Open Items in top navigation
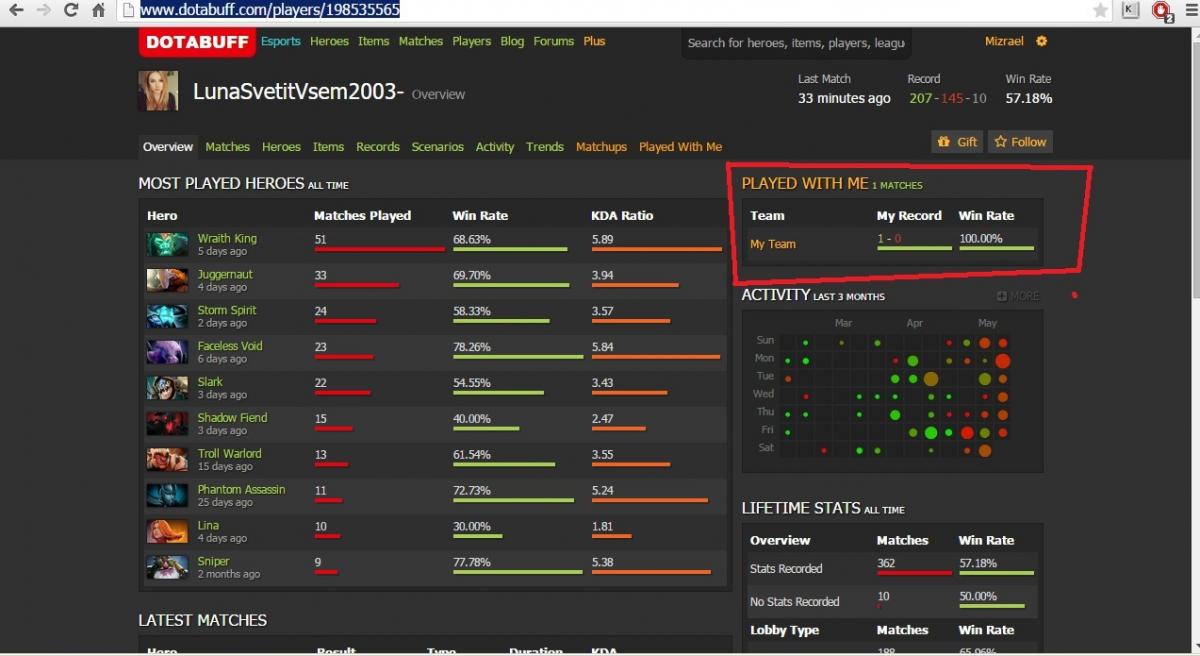This screenshot has height=656, width=1200. pyautogui.click(x=373, y=41)
